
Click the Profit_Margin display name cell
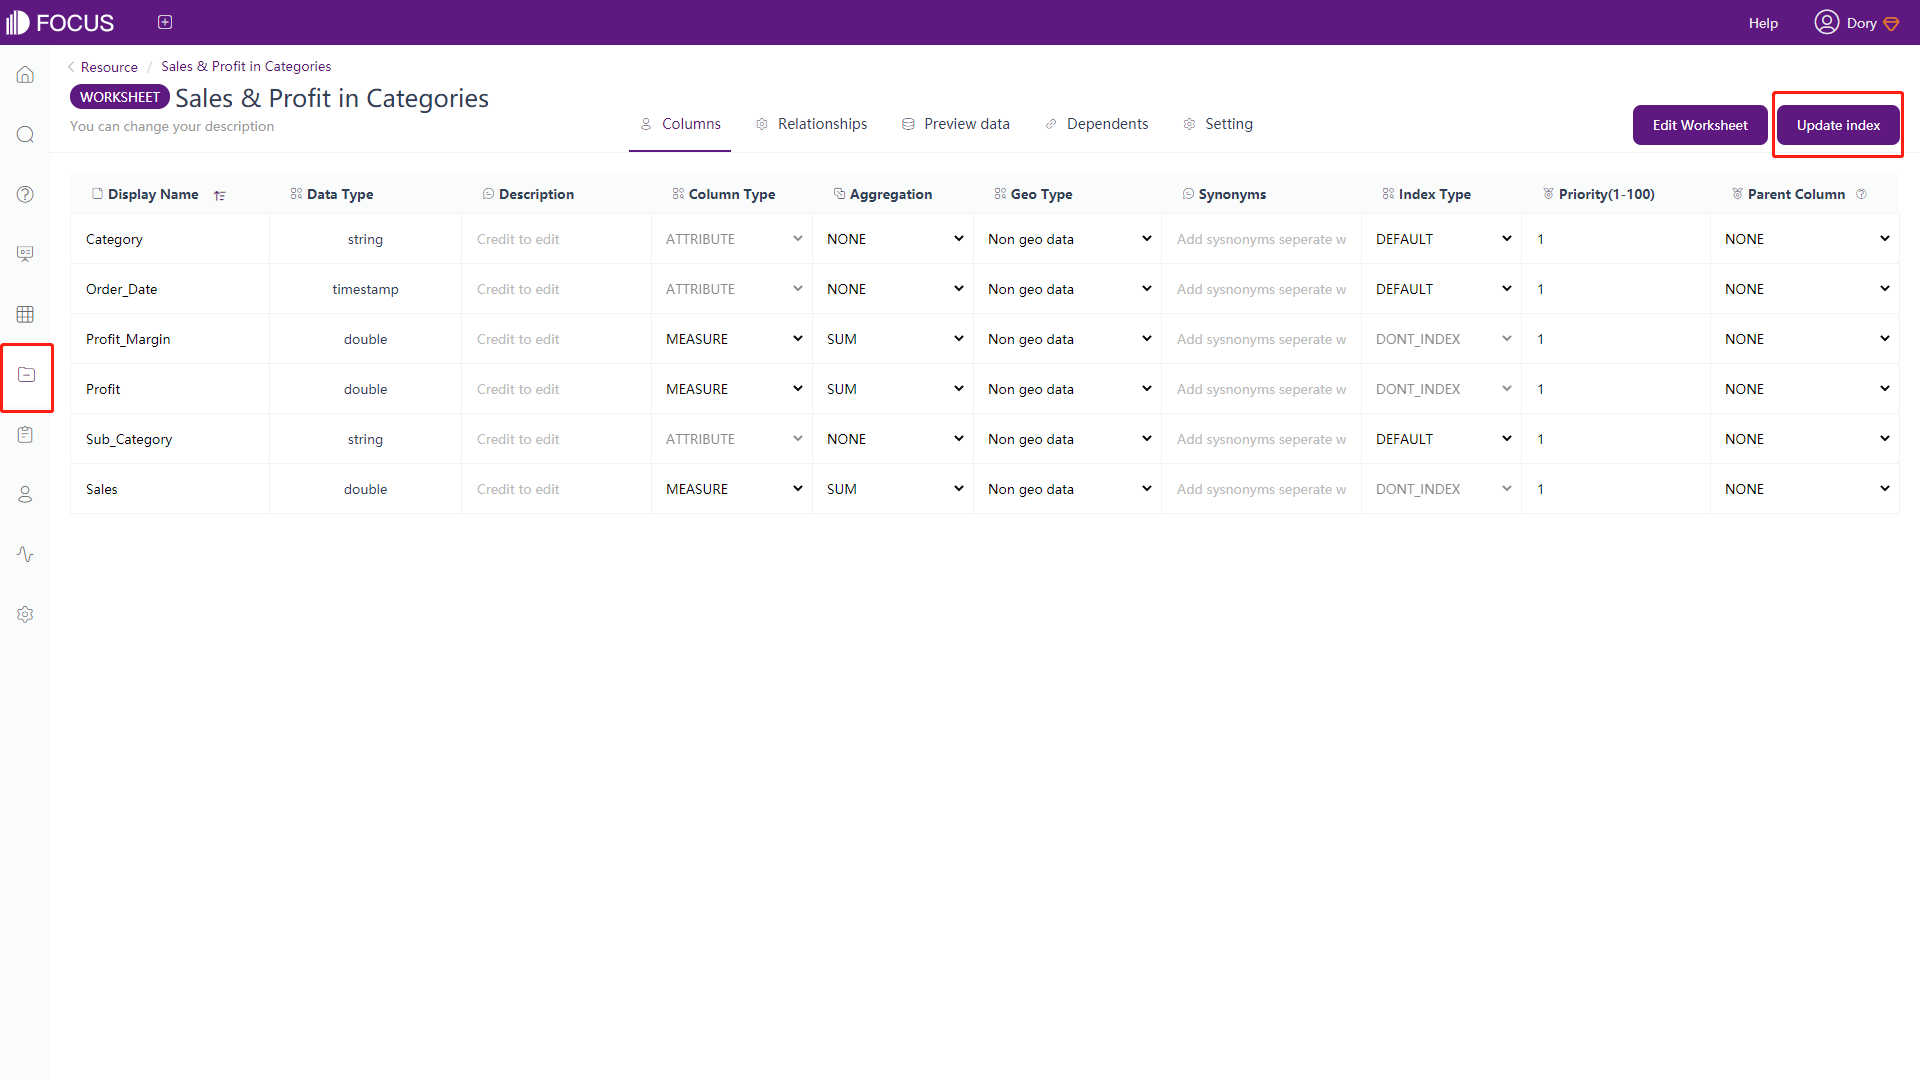pos(170,339)
